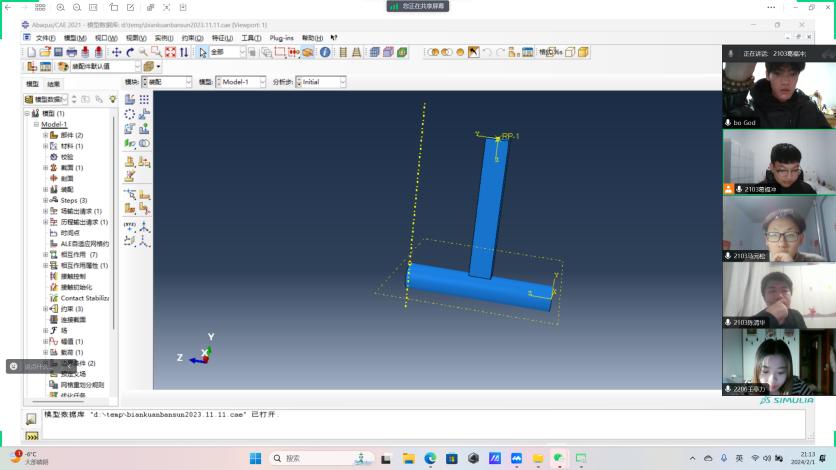Open the 分析步 Initial dropdown

pos(319,82)
